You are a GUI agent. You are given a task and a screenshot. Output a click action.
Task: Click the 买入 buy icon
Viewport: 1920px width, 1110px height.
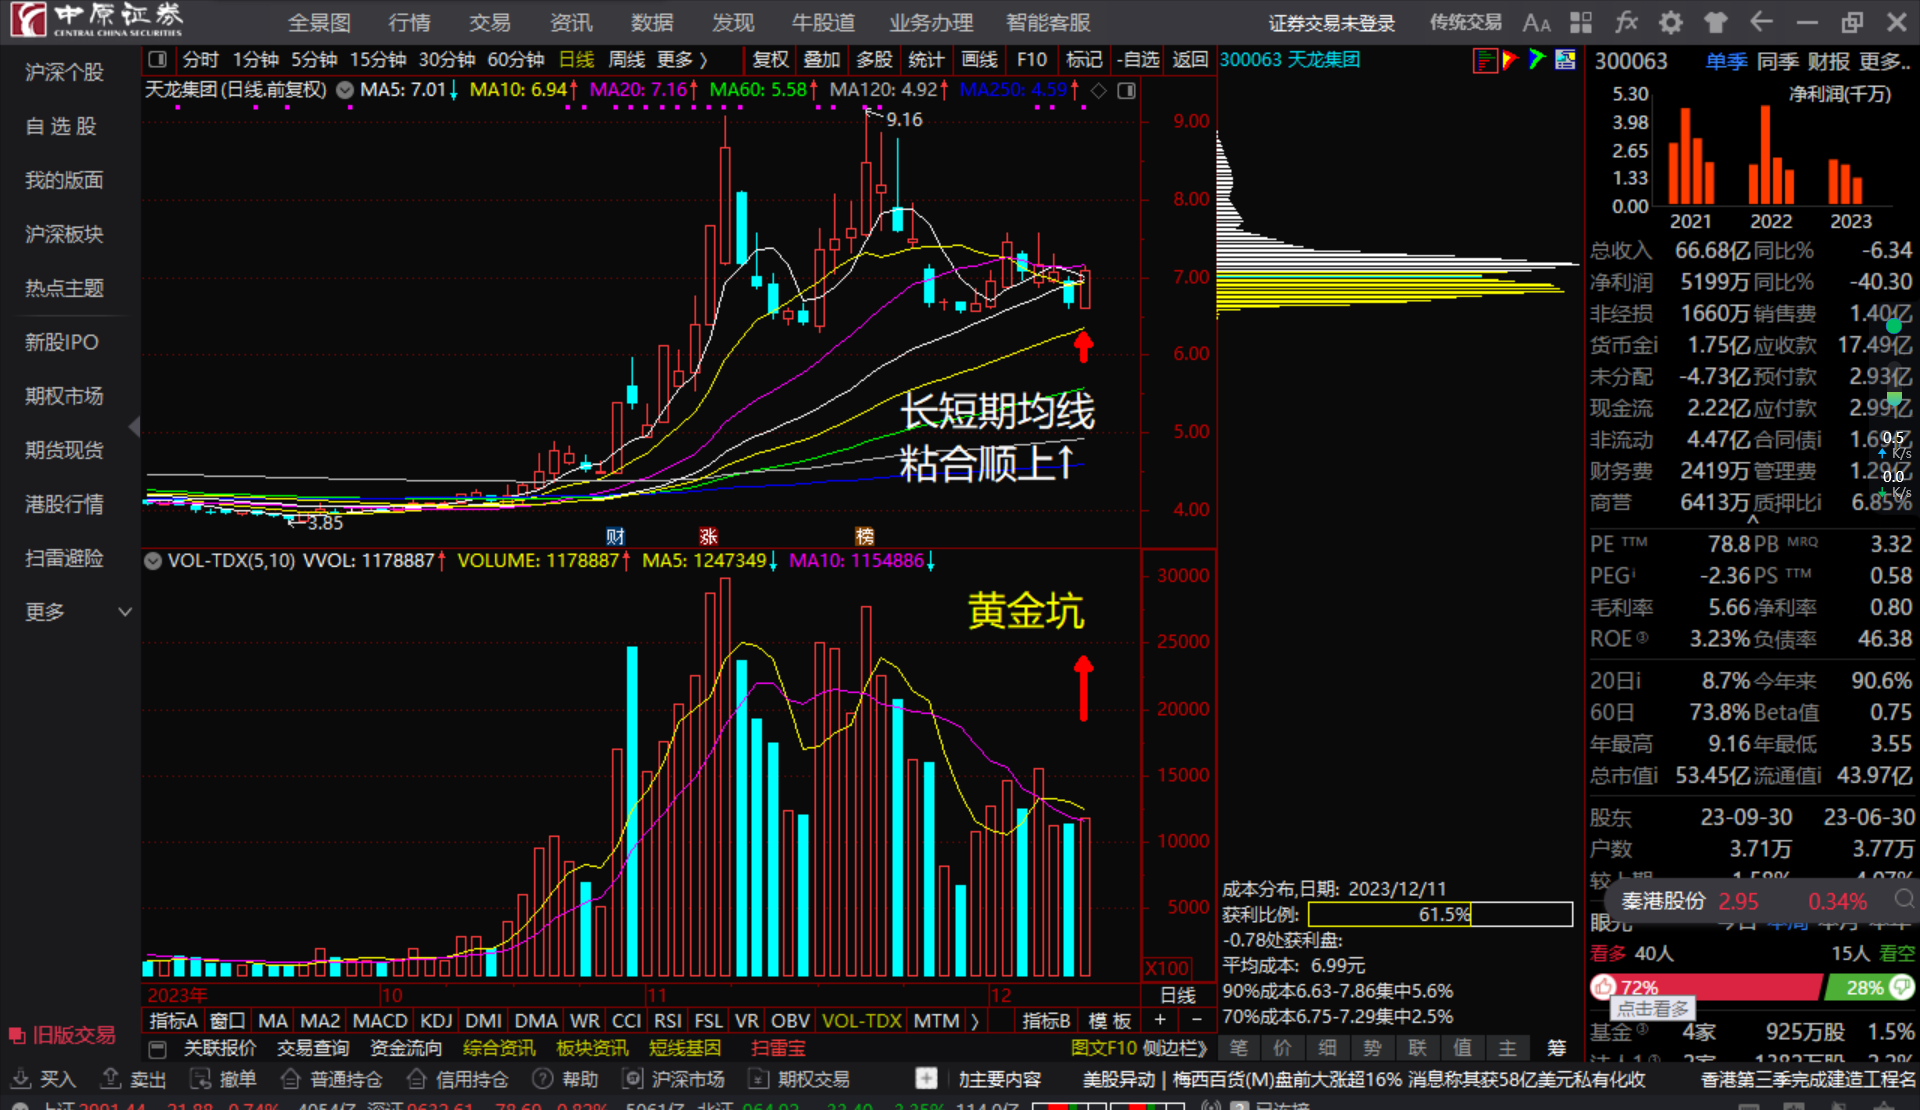coord(21,1078)
